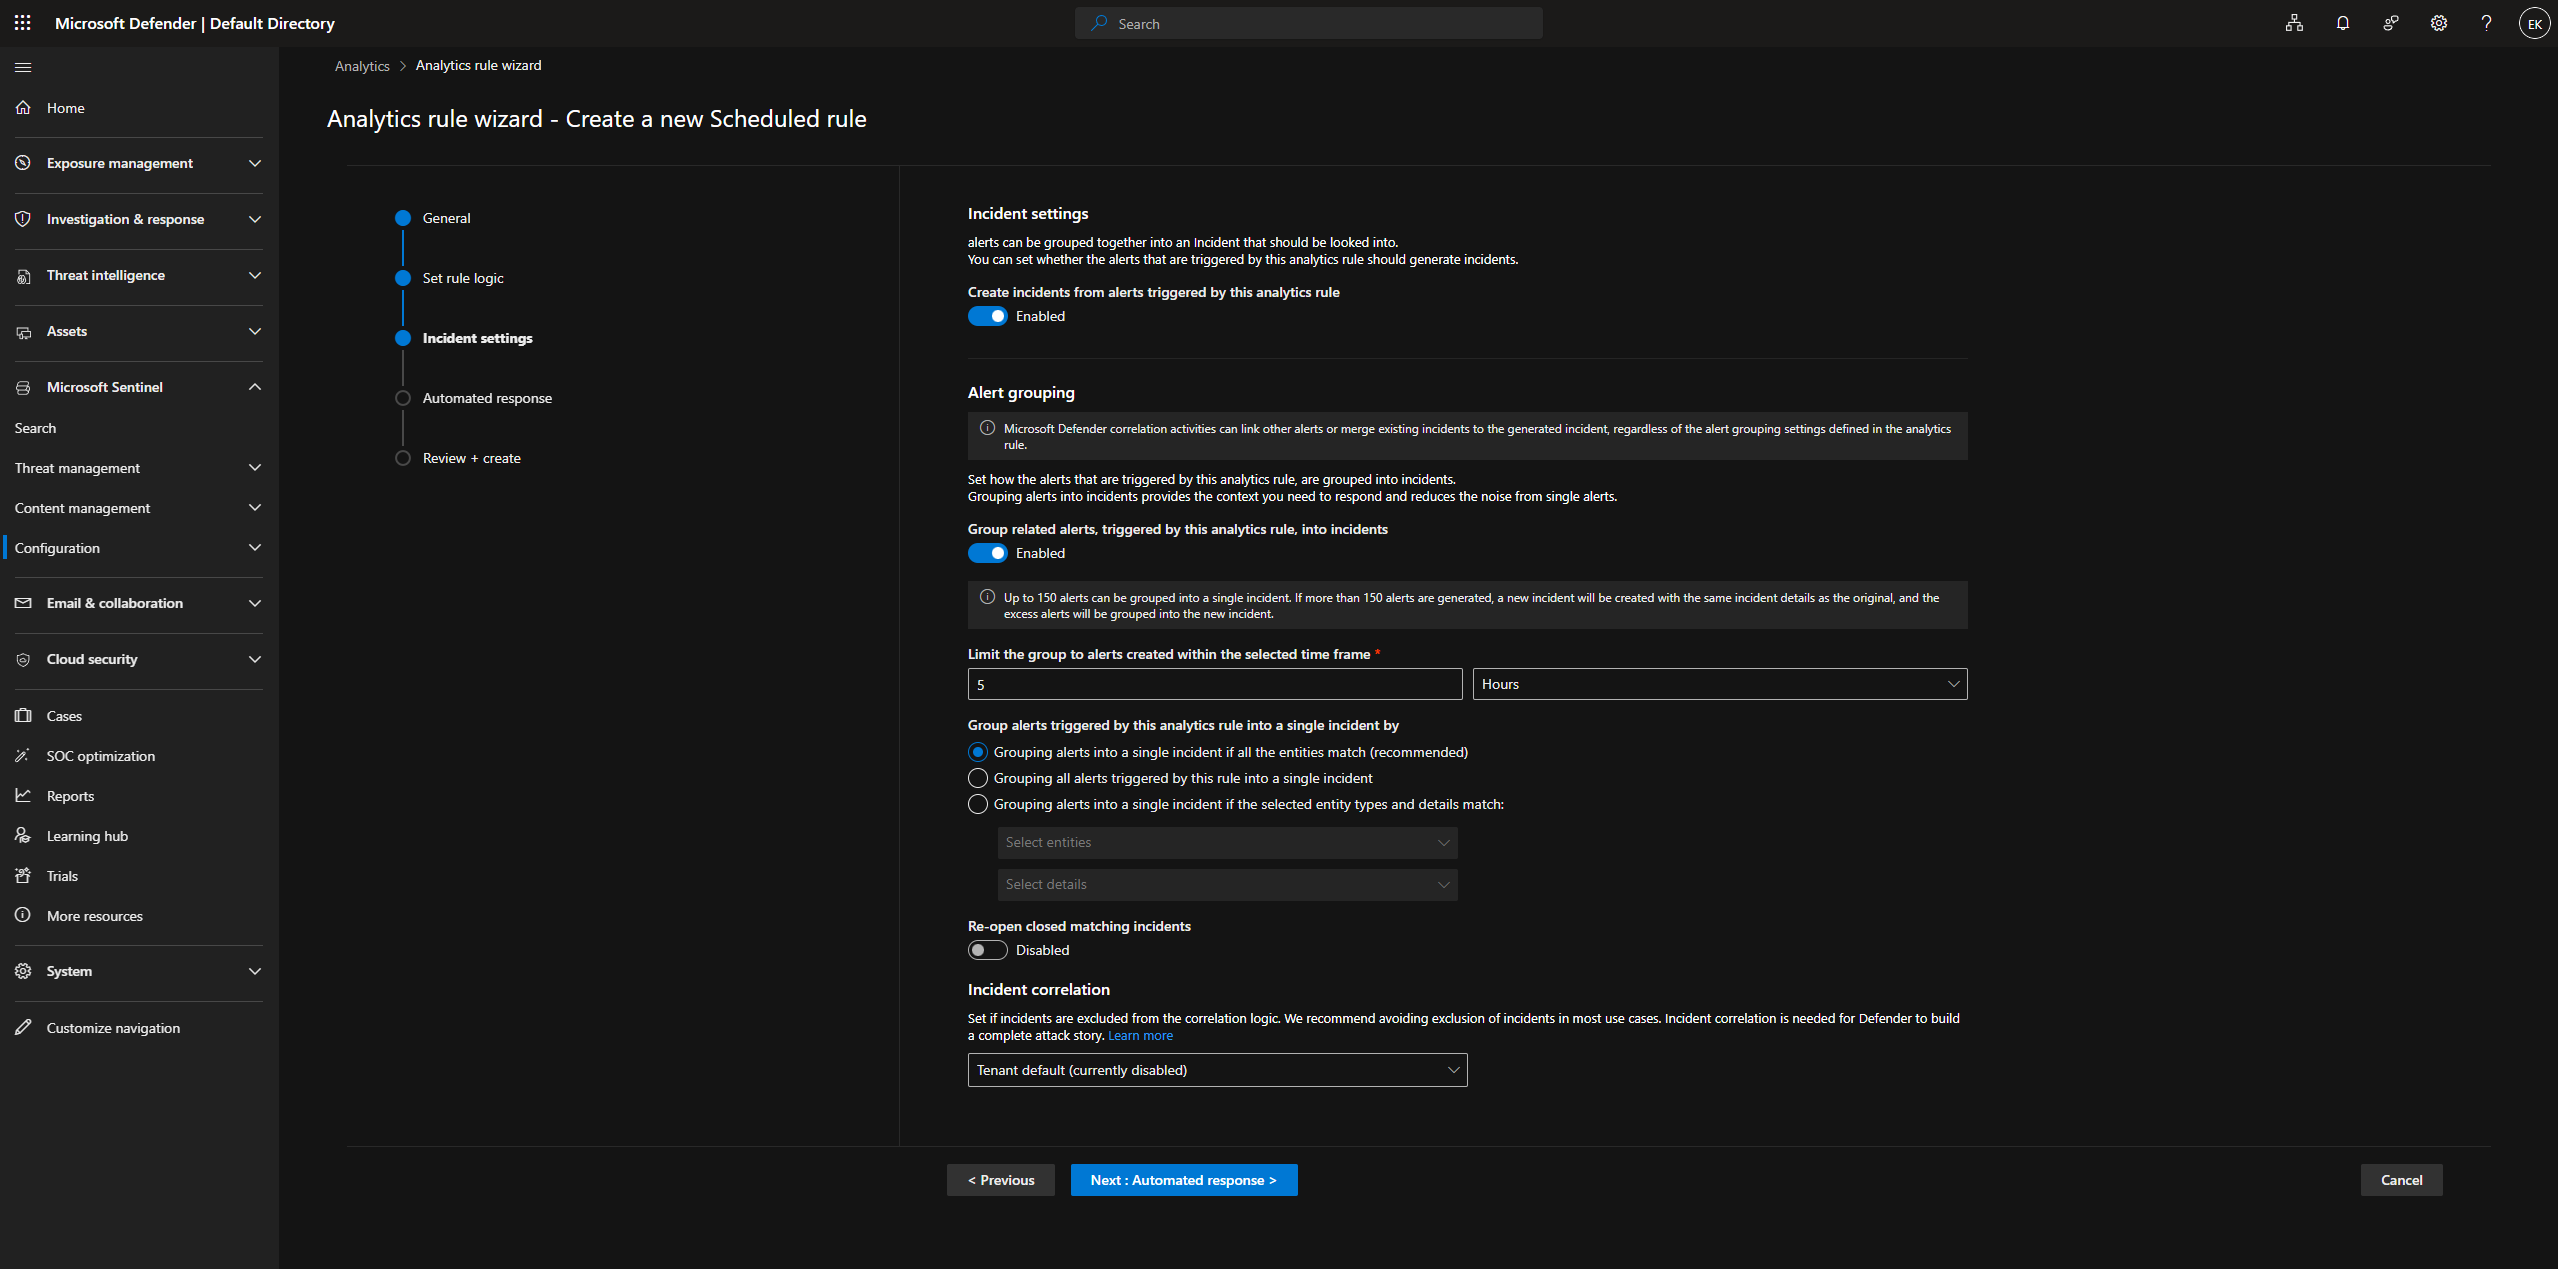Viewport: 2558px width, 1269px height.
Task: Click the Home icon in sidebar
Action: [x=23, y=108]
